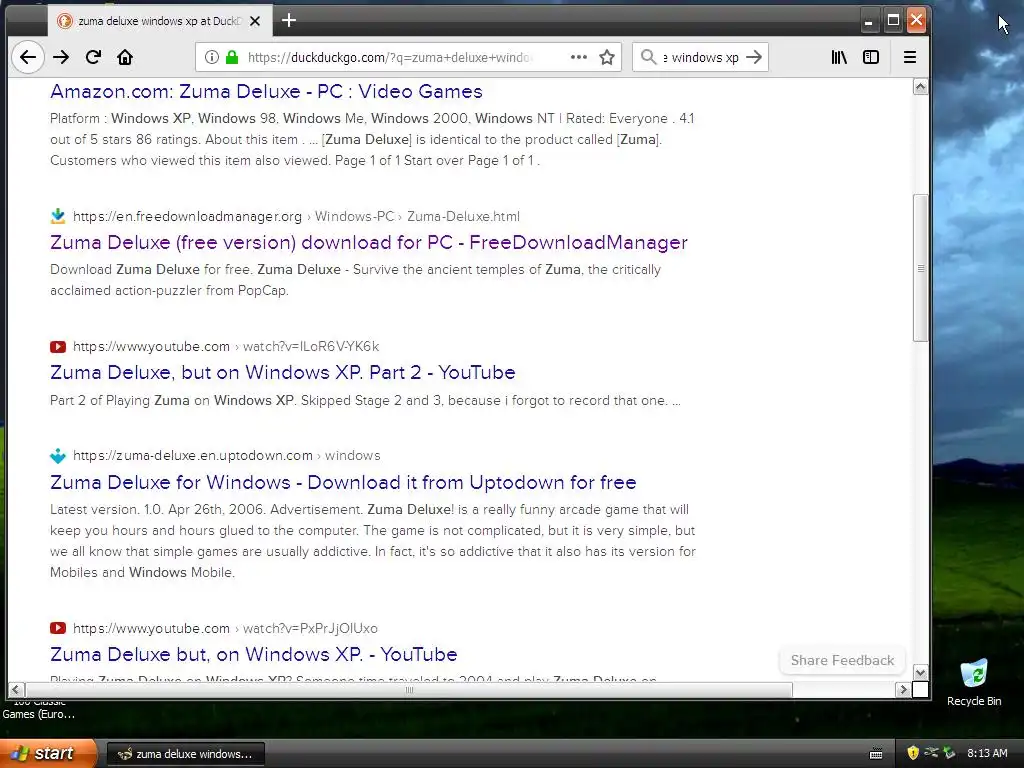
Task: Click the youtube.com watch?v=PxPrJjOlUxo URL
Action: point(225,628)
